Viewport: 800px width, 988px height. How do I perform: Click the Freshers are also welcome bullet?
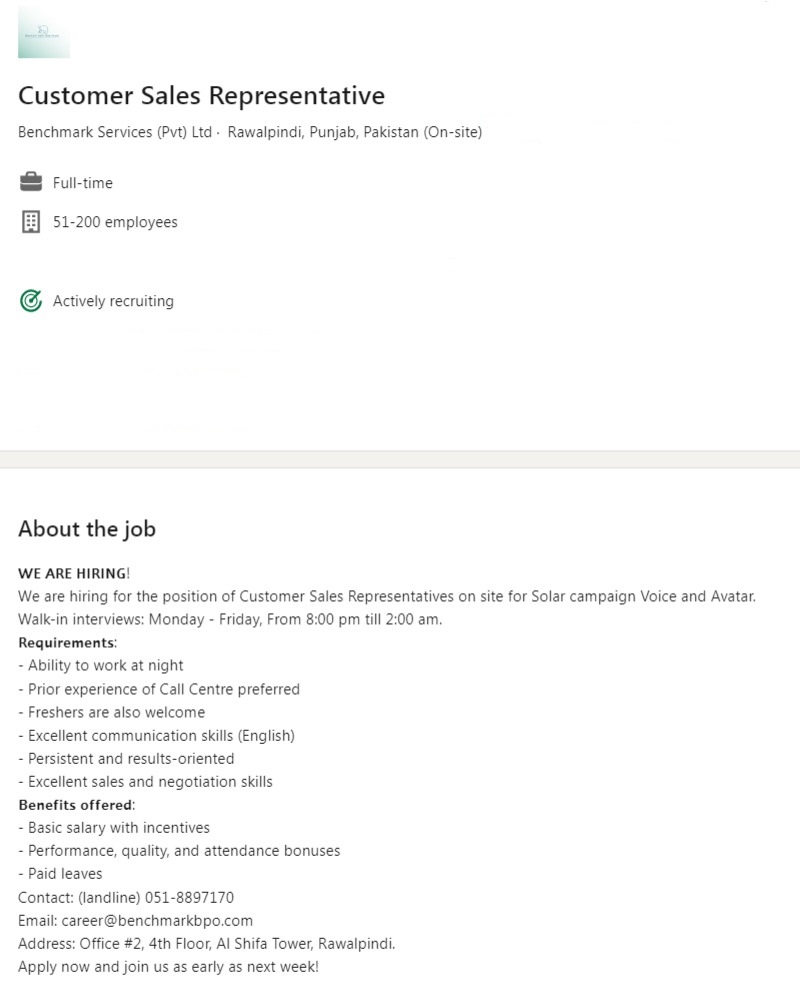coord(116,712)
